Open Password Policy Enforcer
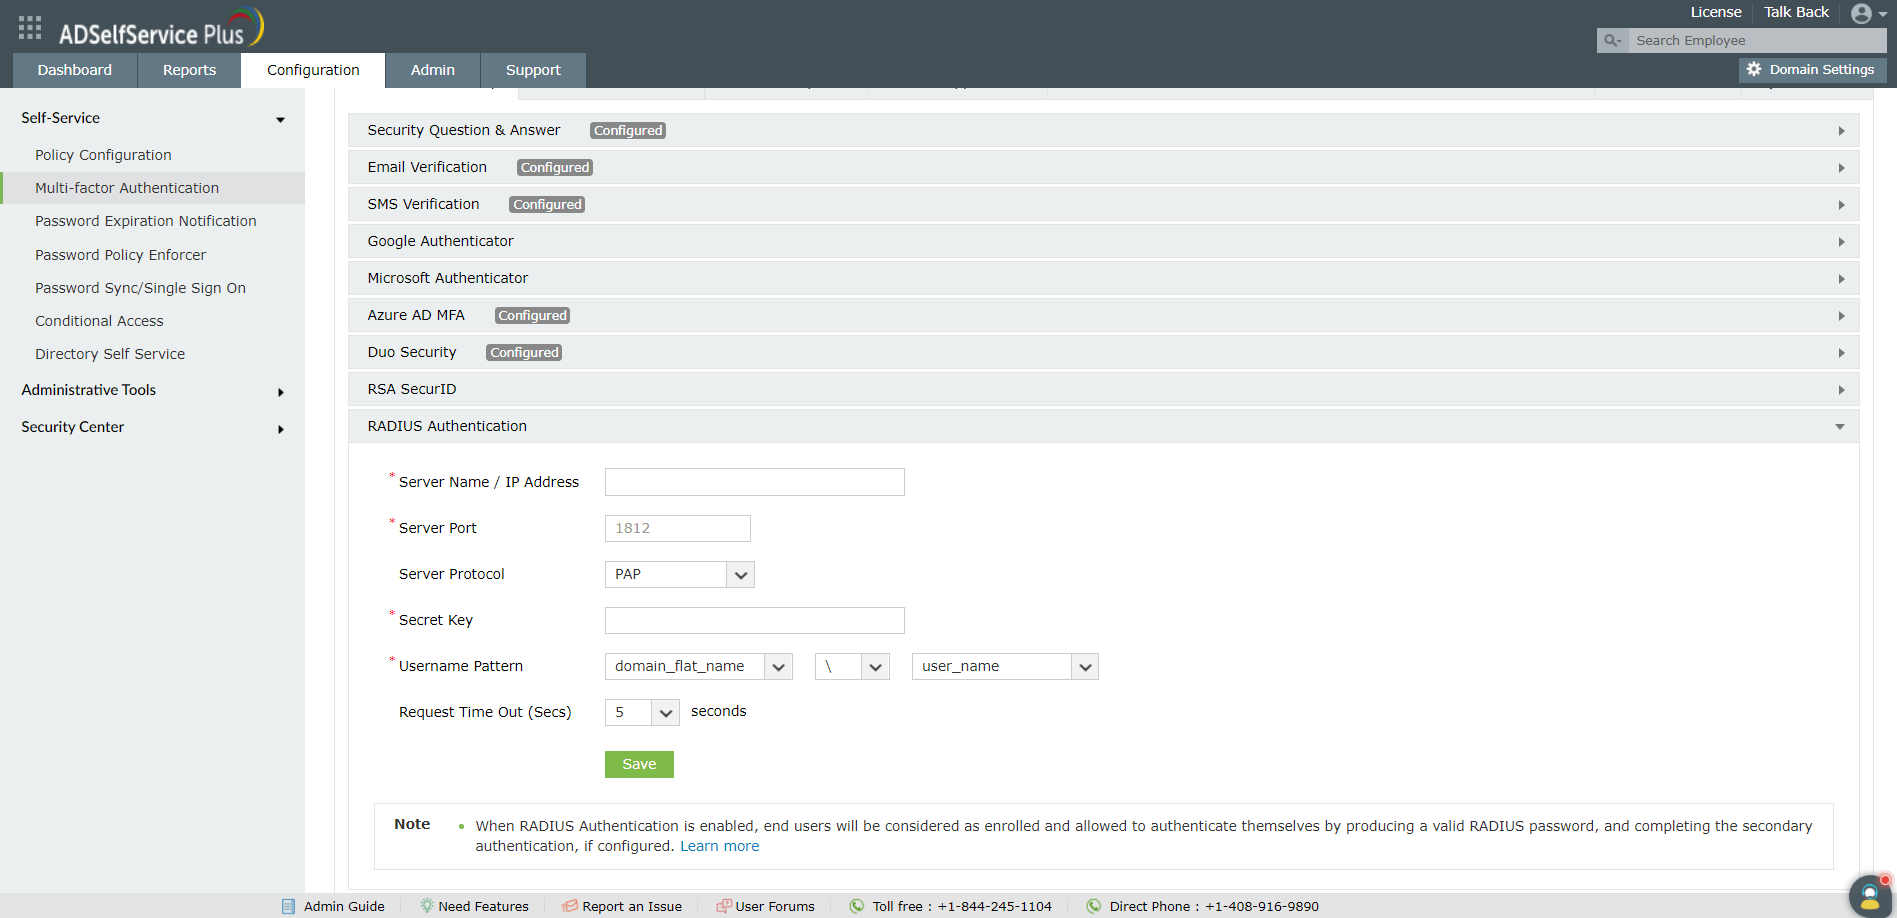 (120, 255)
